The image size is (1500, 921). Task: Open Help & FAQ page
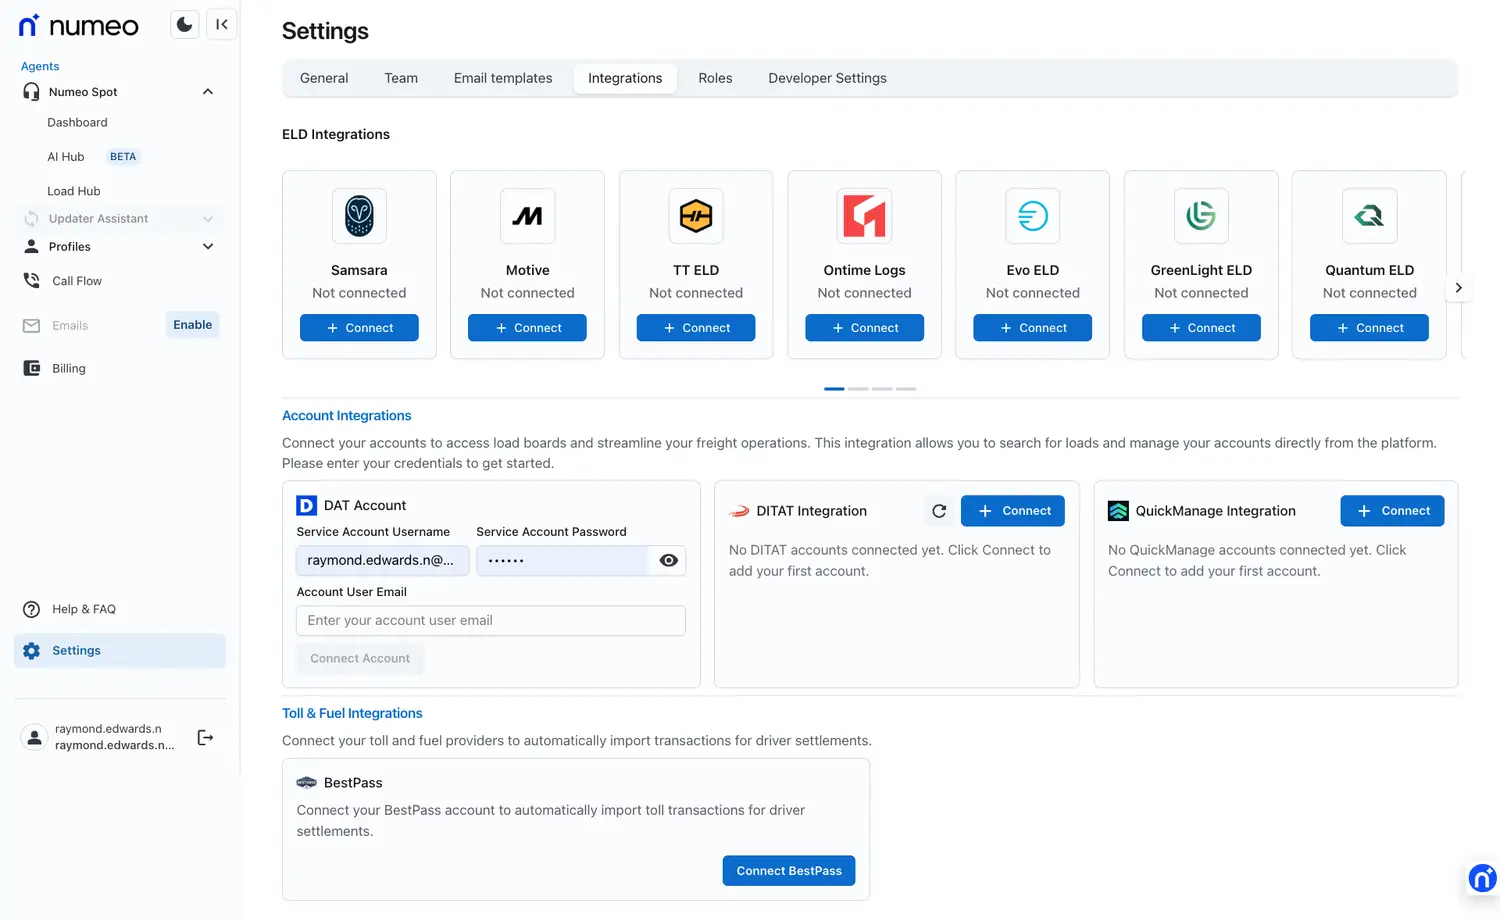coord(84,609)
